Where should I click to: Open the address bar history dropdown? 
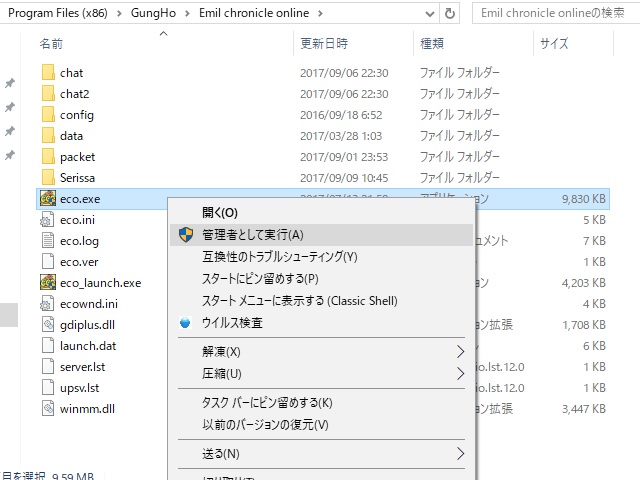429,14
